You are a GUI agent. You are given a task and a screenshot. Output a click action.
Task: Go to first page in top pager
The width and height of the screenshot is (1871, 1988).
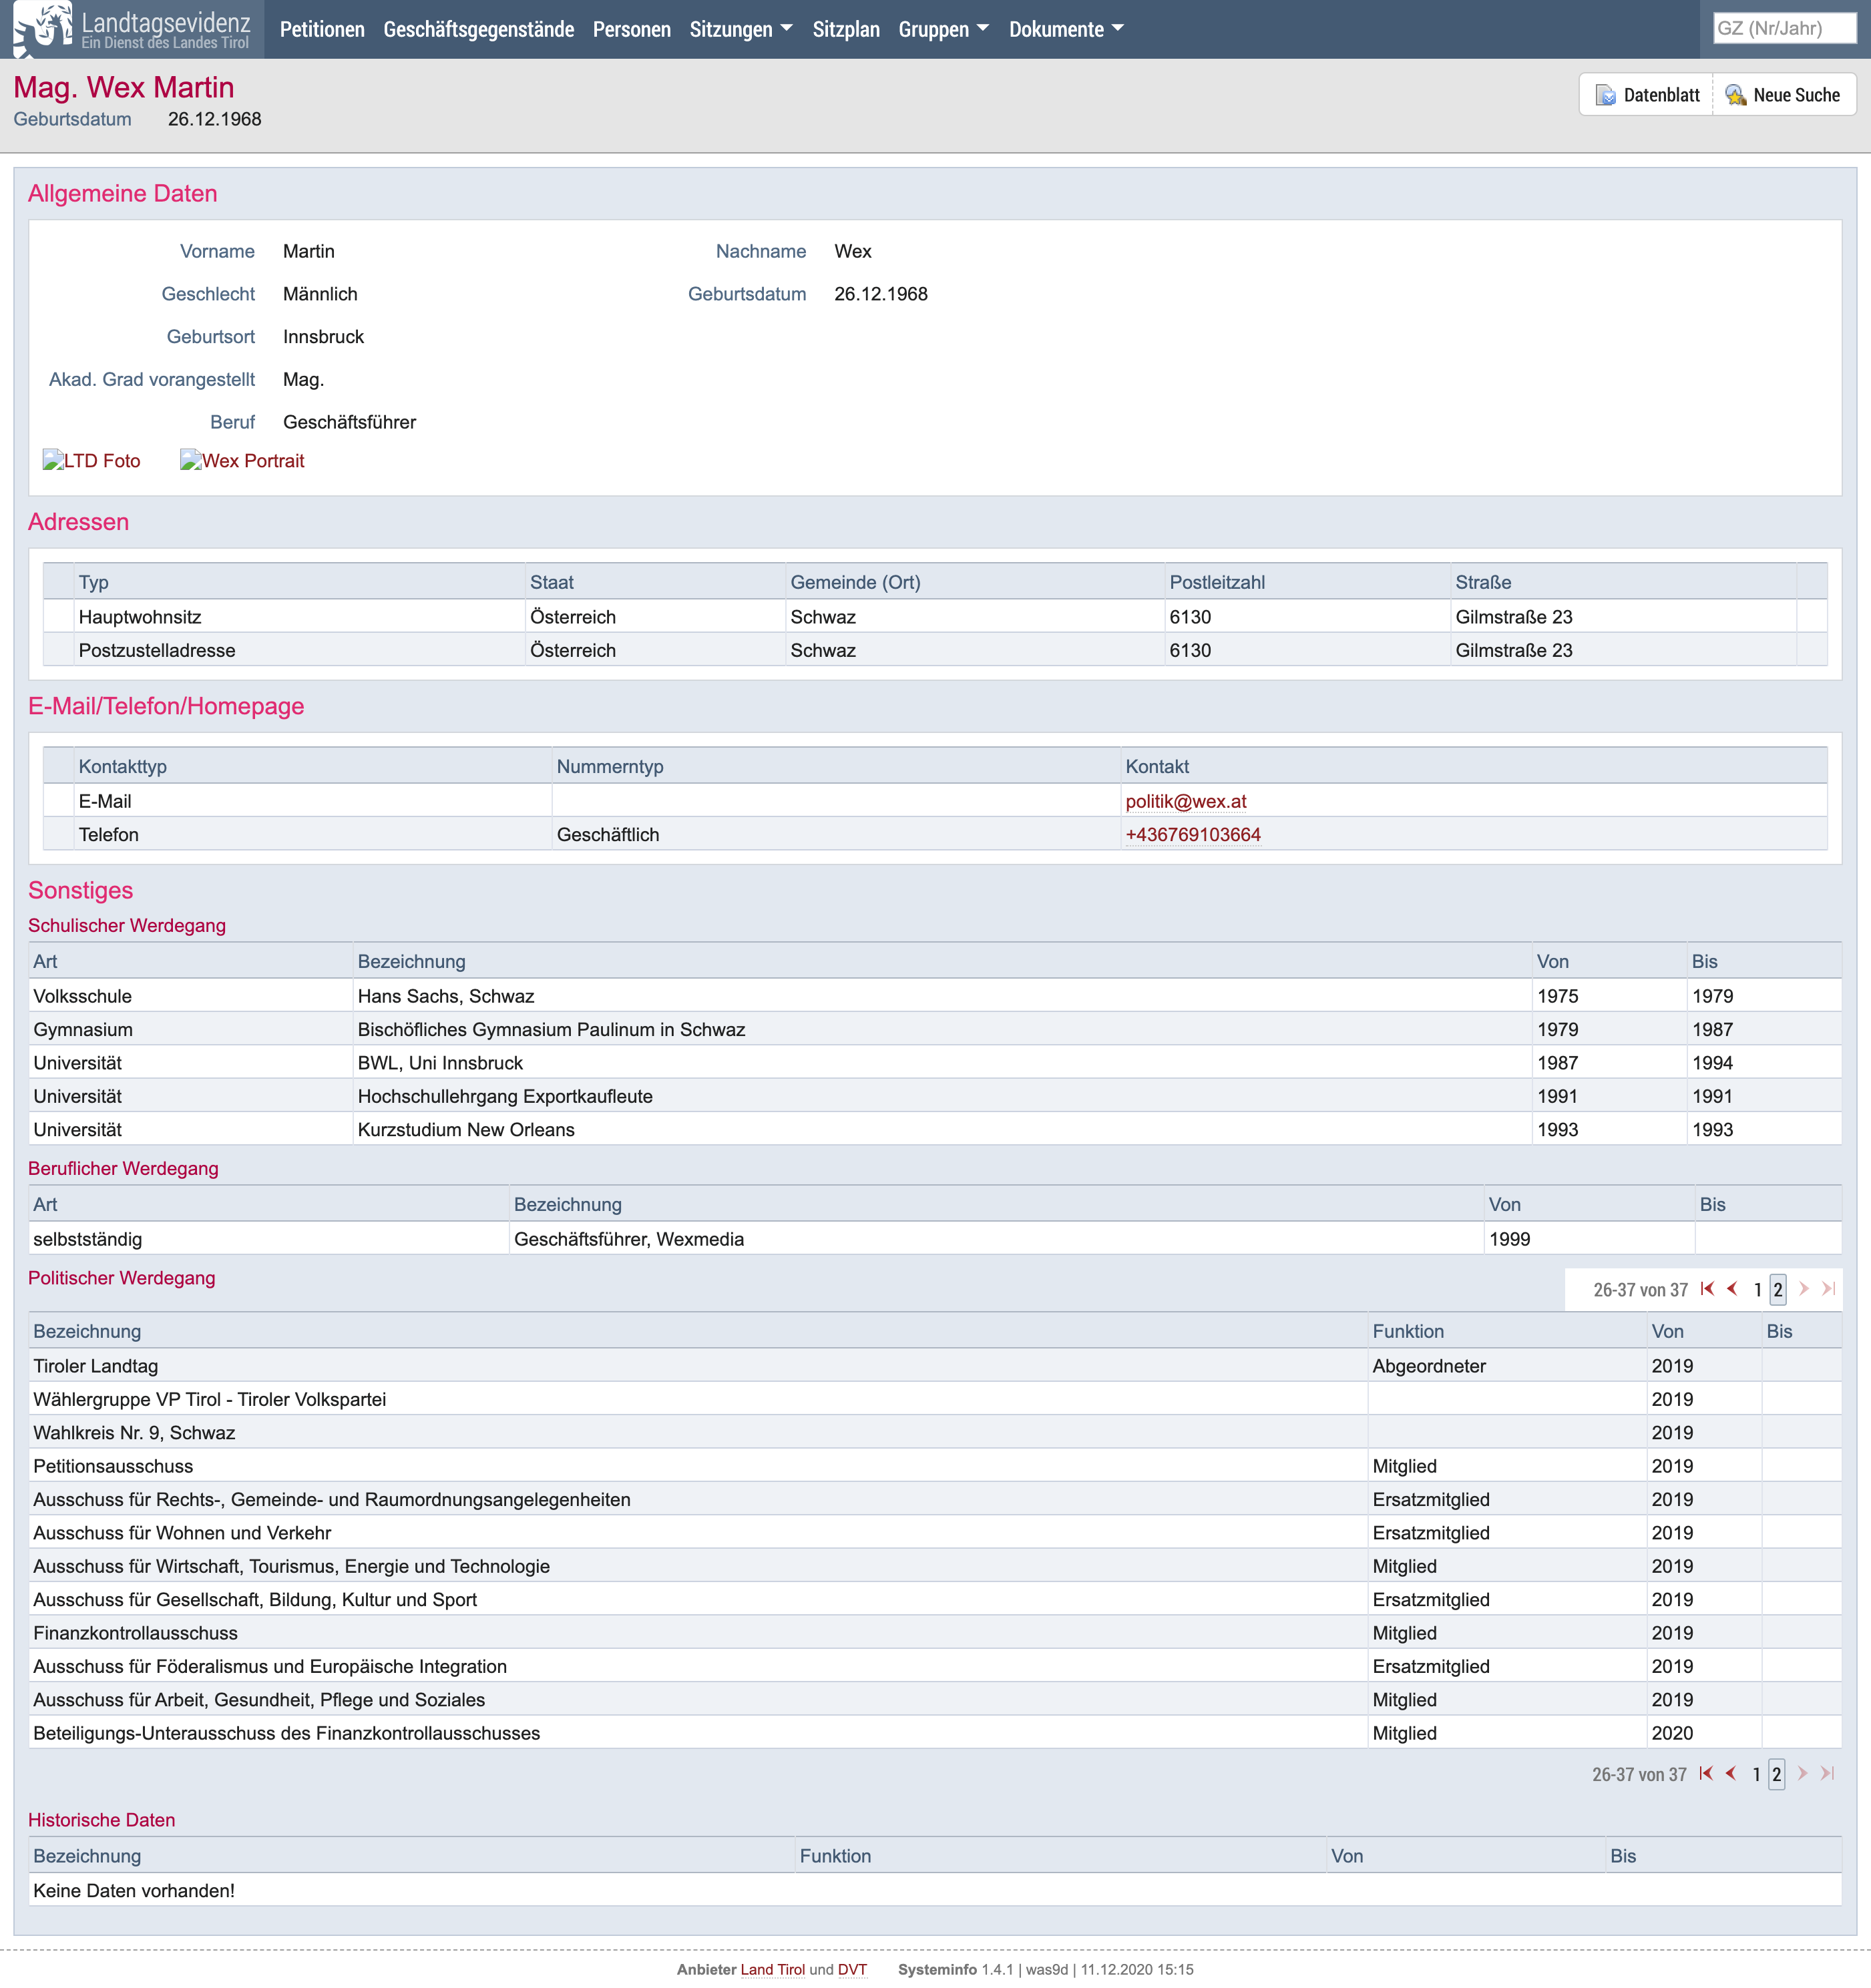click(x=1707, y=1289)
